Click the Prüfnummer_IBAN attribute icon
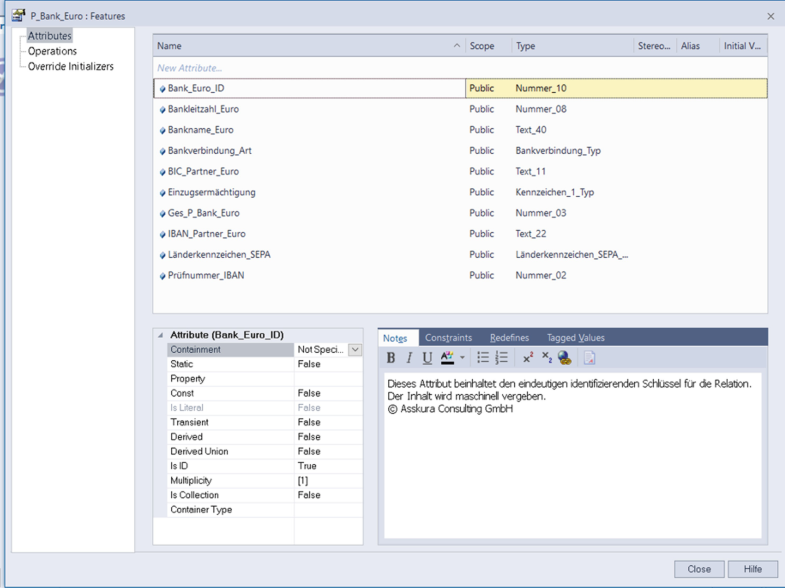This screenshot has height=588, width=785. coord(162,276)
